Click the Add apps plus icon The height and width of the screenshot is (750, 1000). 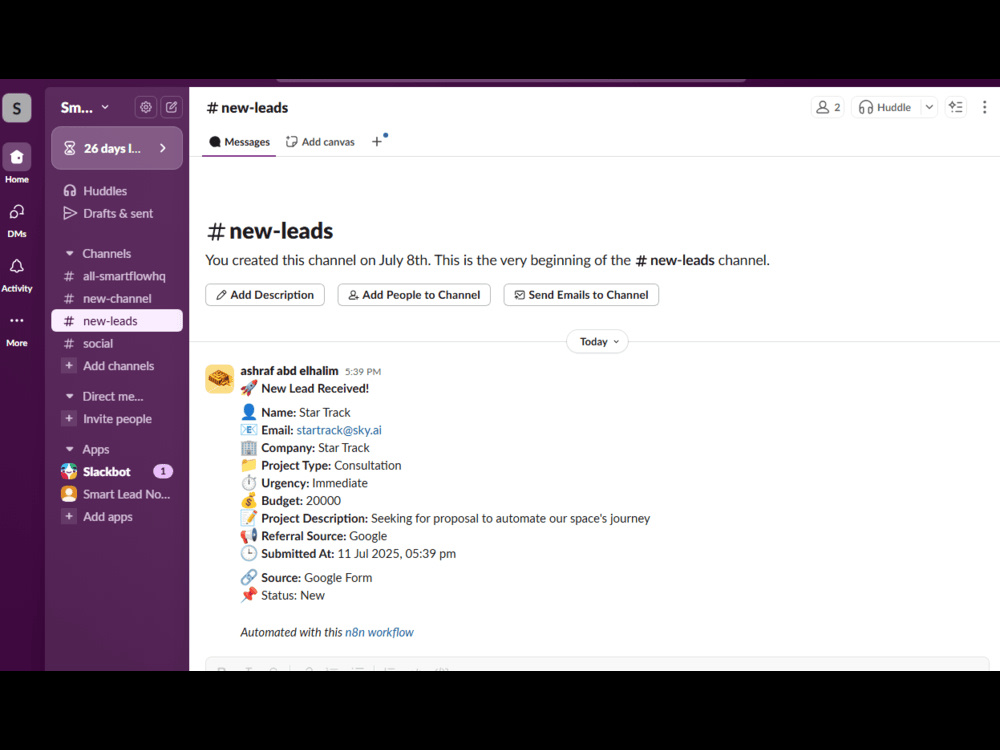click(x=69, y=516)
